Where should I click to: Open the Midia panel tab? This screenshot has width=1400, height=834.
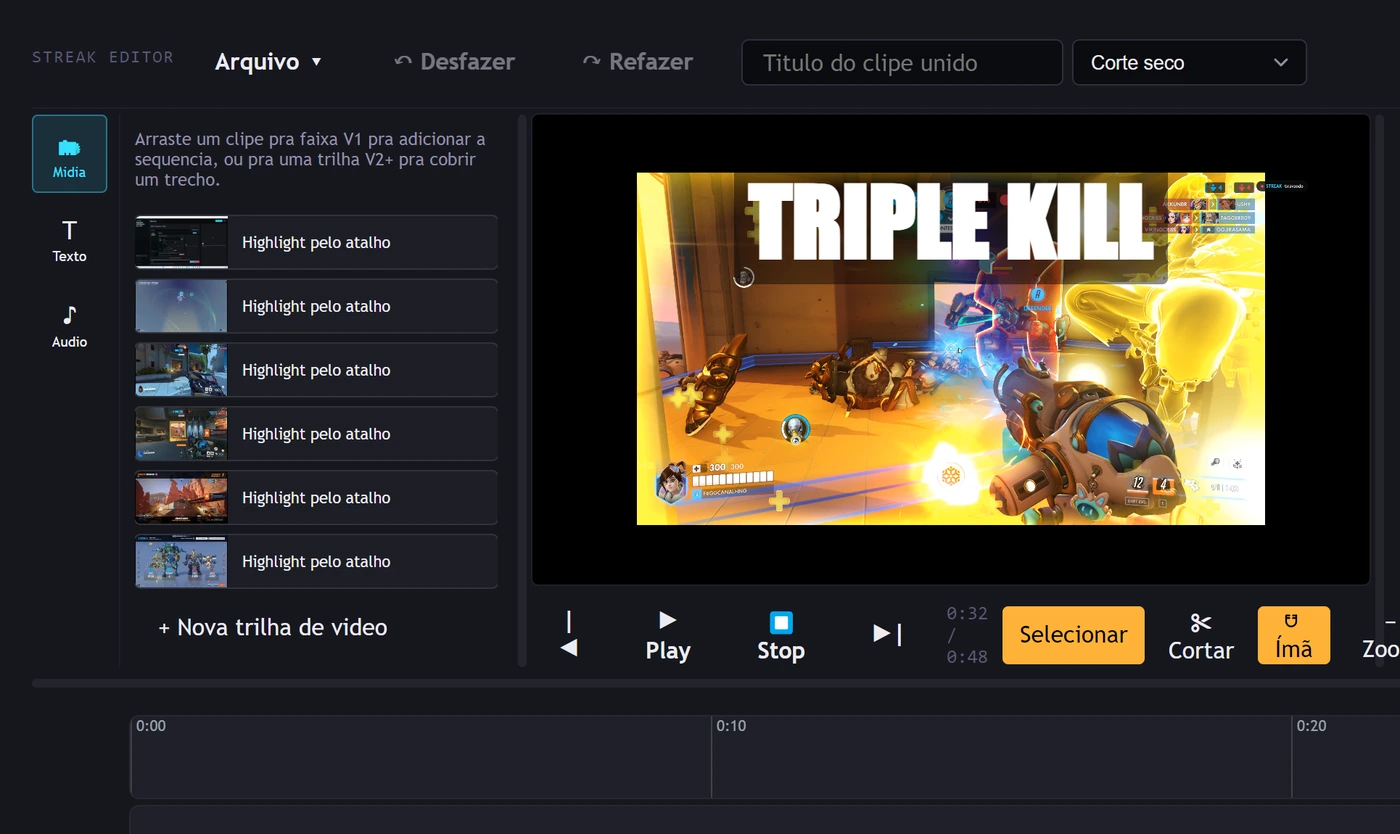tap(69, 153)
